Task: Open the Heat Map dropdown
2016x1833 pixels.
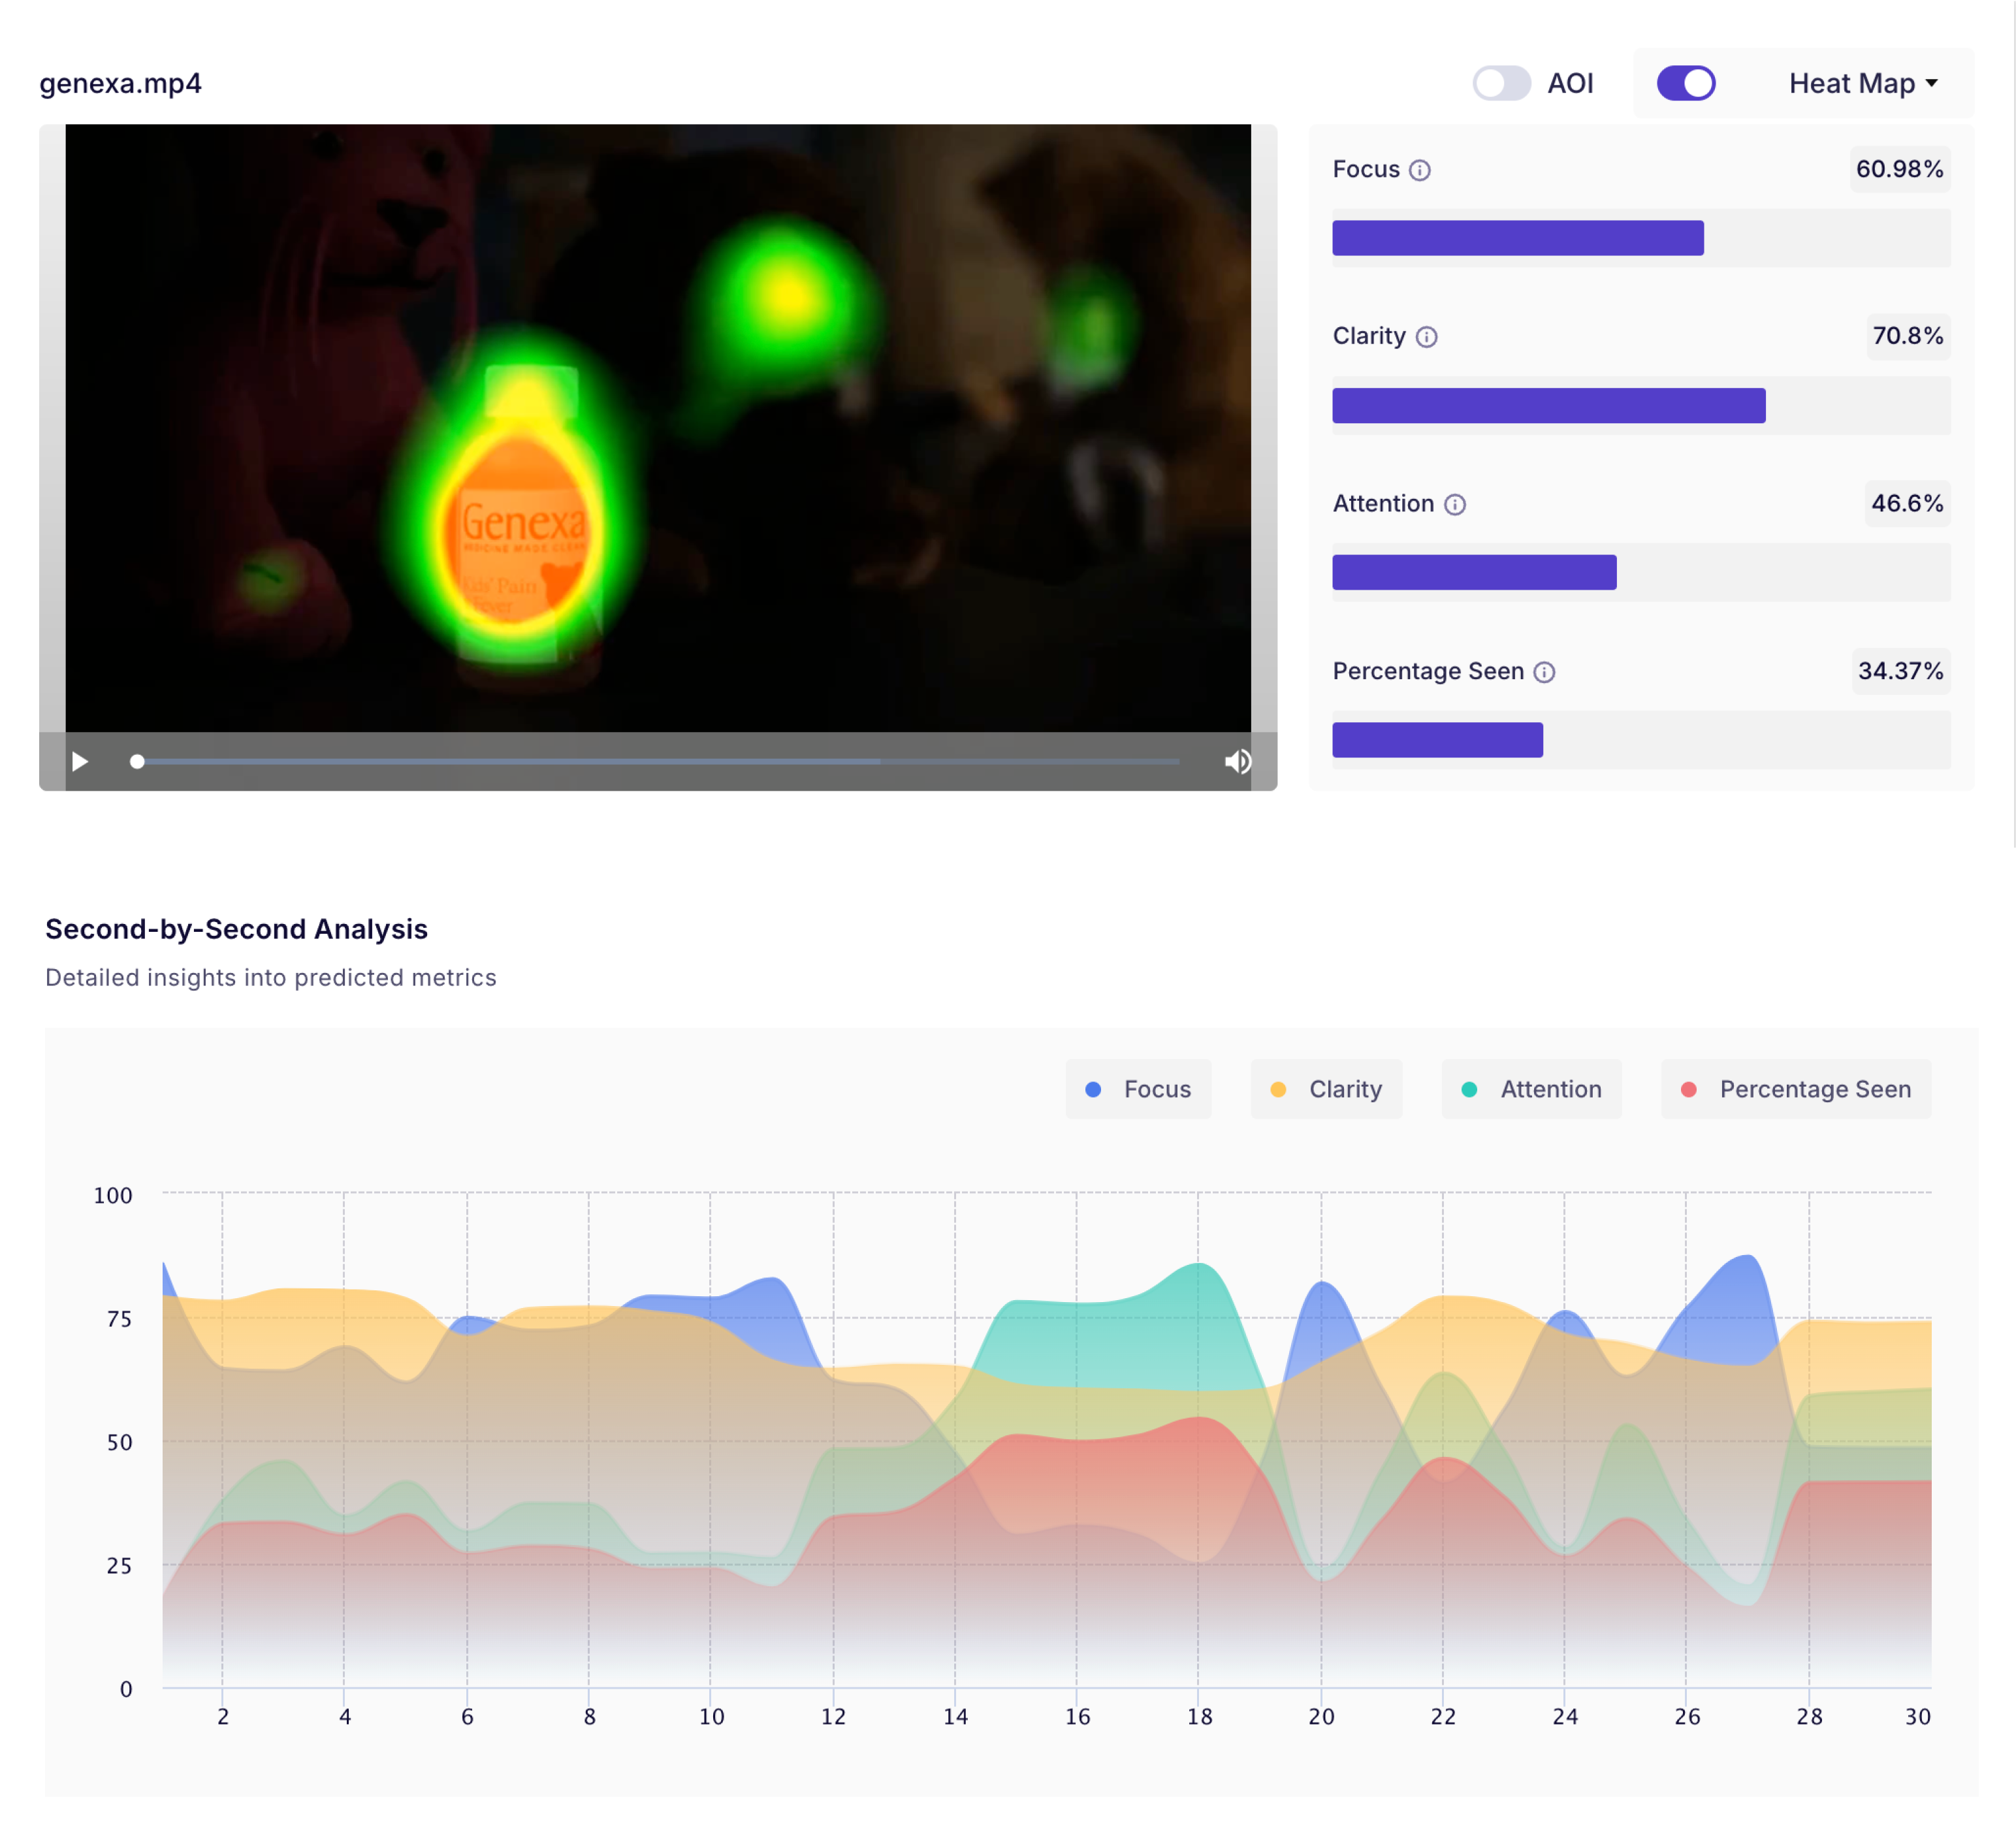Action: pyautogui.click(x=1863, y=83)
